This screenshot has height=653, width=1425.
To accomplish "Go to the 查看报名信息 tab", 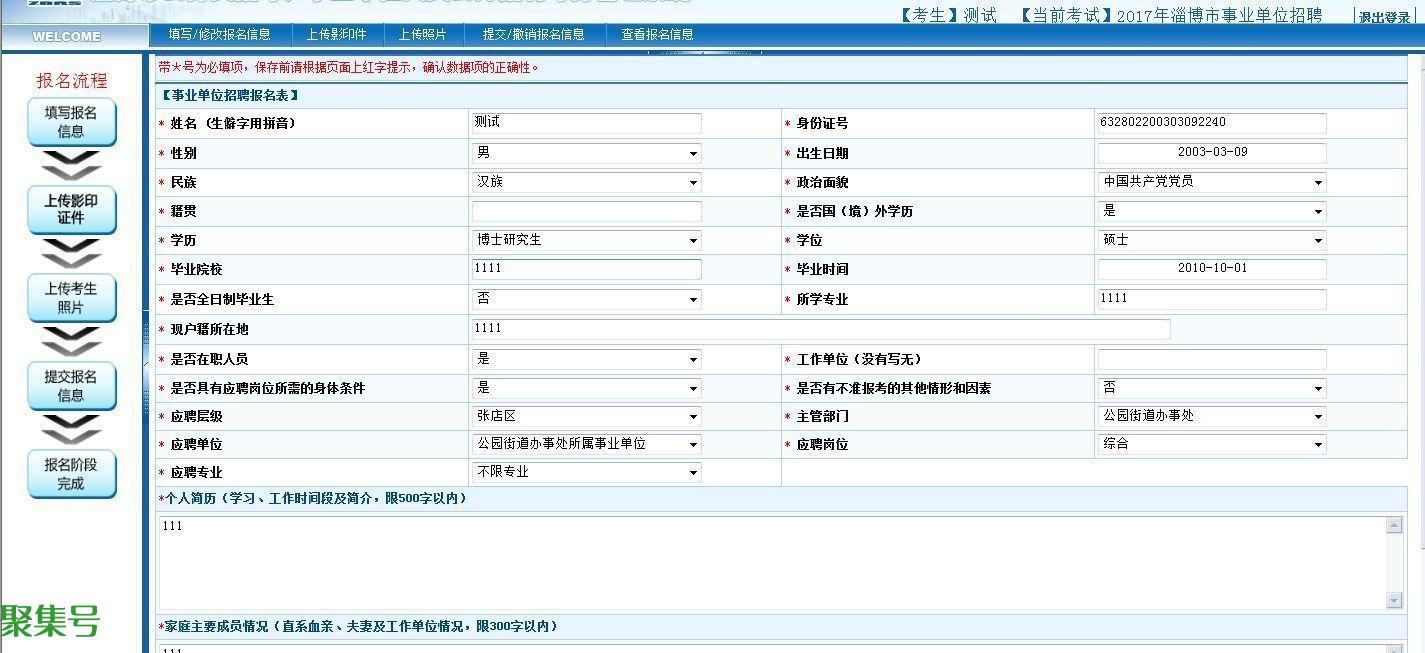I will [x=657, y=34].
